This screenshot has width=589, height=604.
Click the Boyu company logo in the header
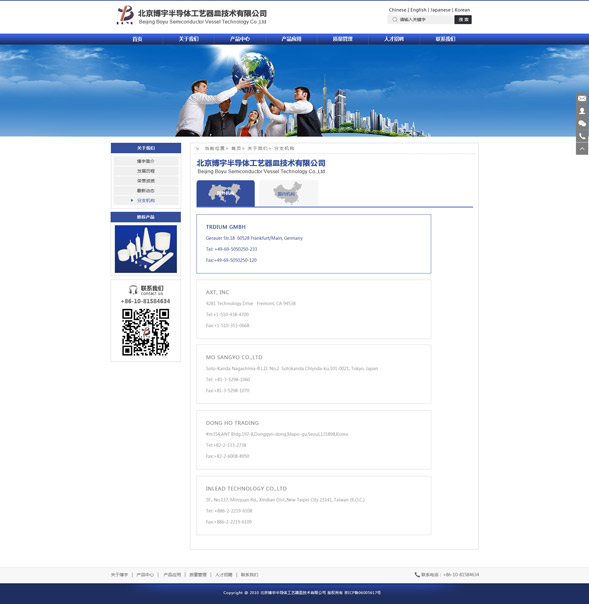click(x=125, y=15)
